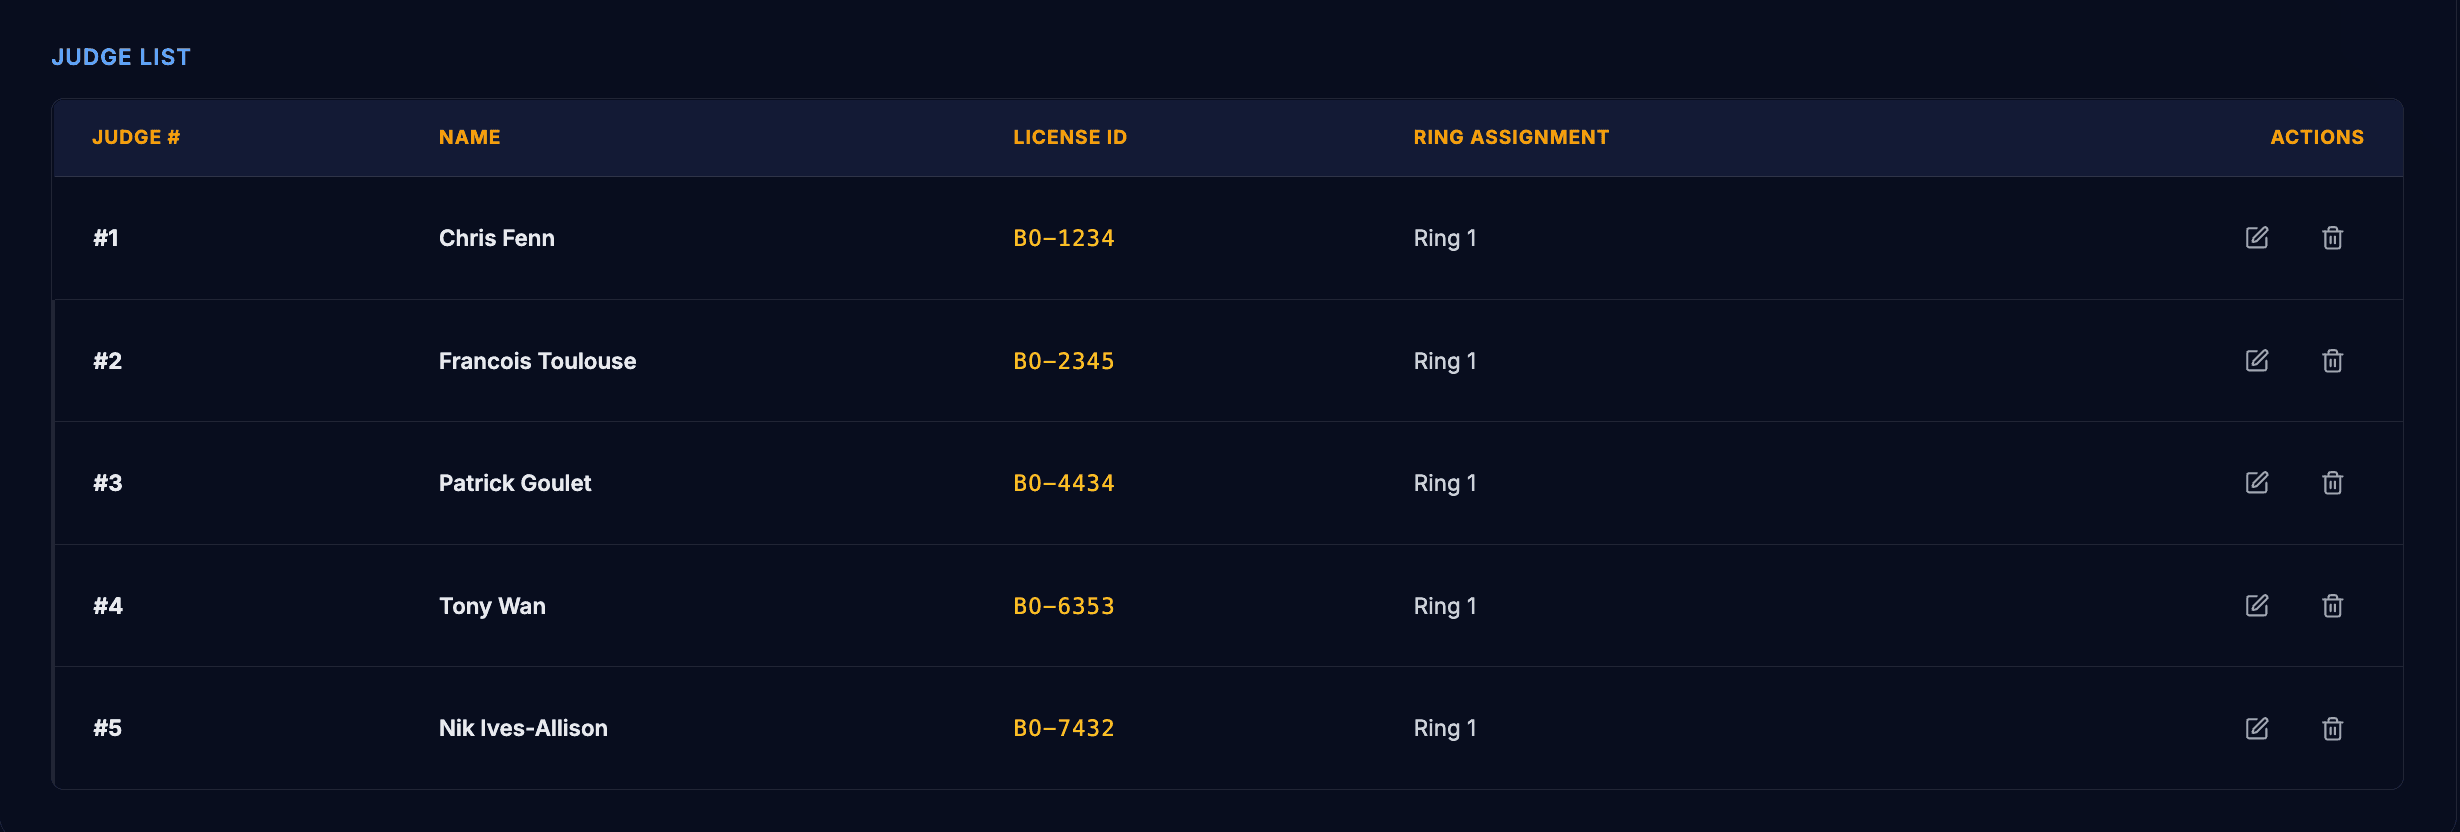2460x832 pixels.
Task: Click the RING ASSIGNMENT column header
Action: (1511, 137)
